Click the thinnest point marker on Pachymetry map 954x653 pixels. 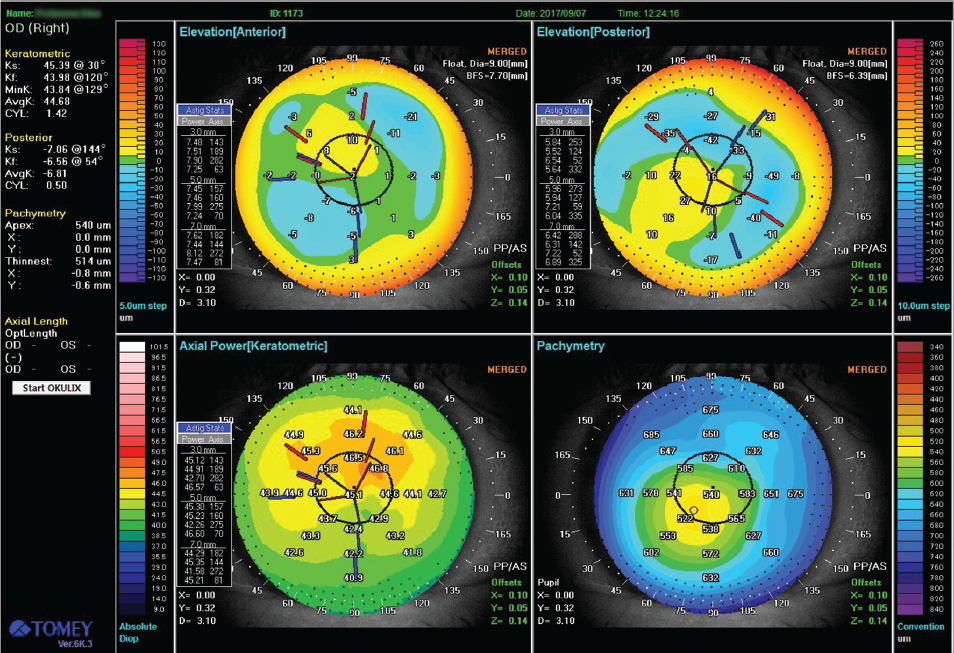pos(693,511)
